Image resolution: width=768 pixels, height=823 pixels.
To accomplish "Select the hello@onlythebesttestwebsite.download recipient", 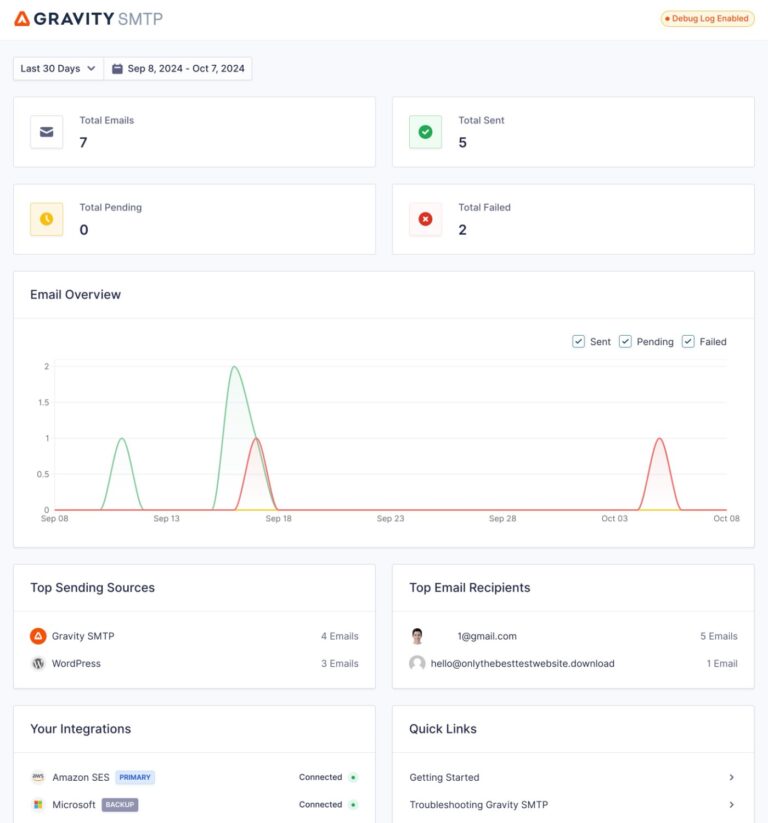I will [x=536, y=663].
